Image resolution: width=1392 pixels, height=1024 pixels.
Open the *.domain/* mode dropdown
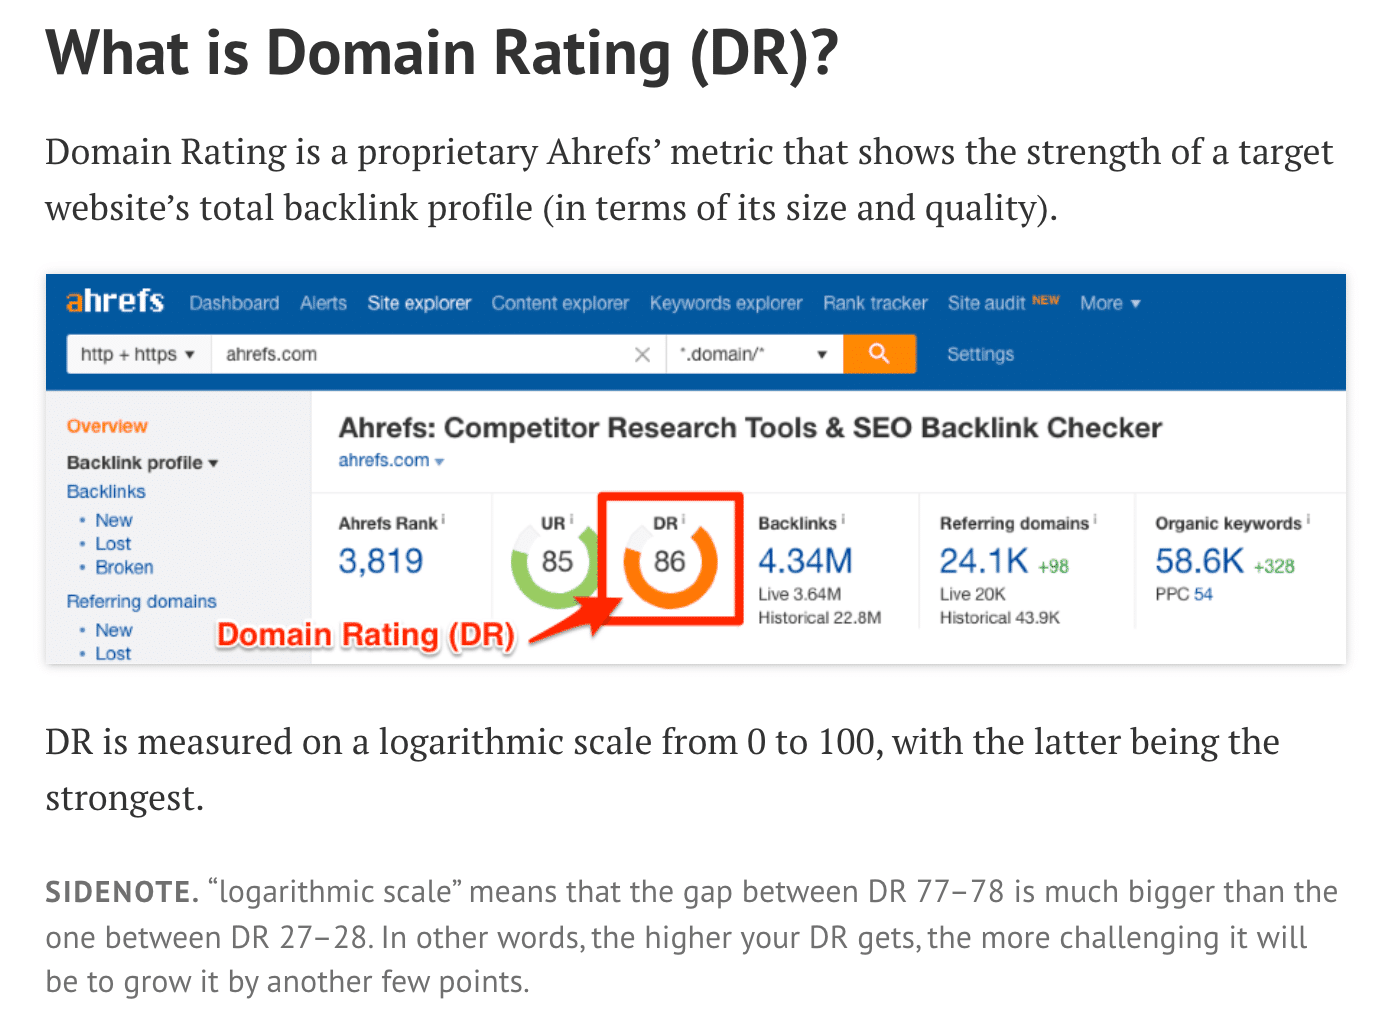[x=754, y=354]
